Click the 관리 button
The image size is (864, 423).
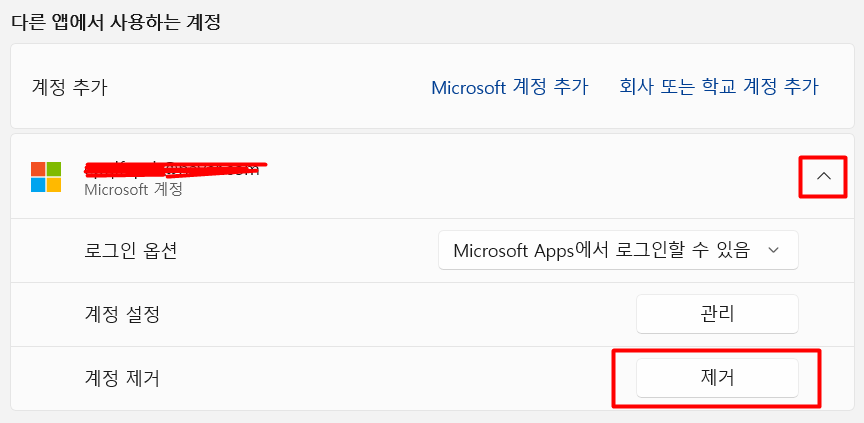[x=717, y=314]
